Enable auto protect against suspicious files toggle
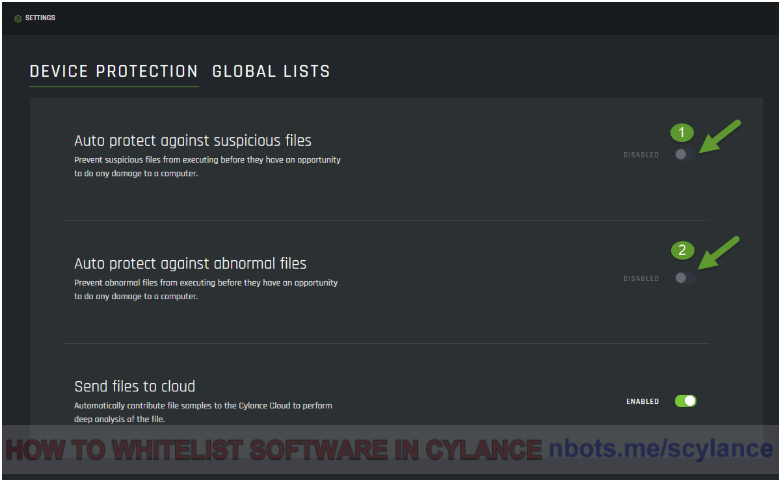781x480 pixels. pyautogui.click(x=685, y=154)
